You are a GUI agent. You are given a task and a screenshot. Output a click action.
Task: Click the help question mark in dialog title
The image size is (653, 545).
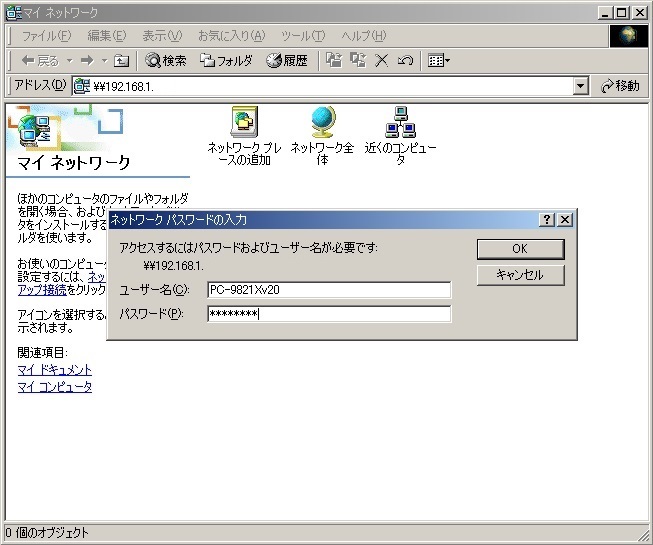547,219
